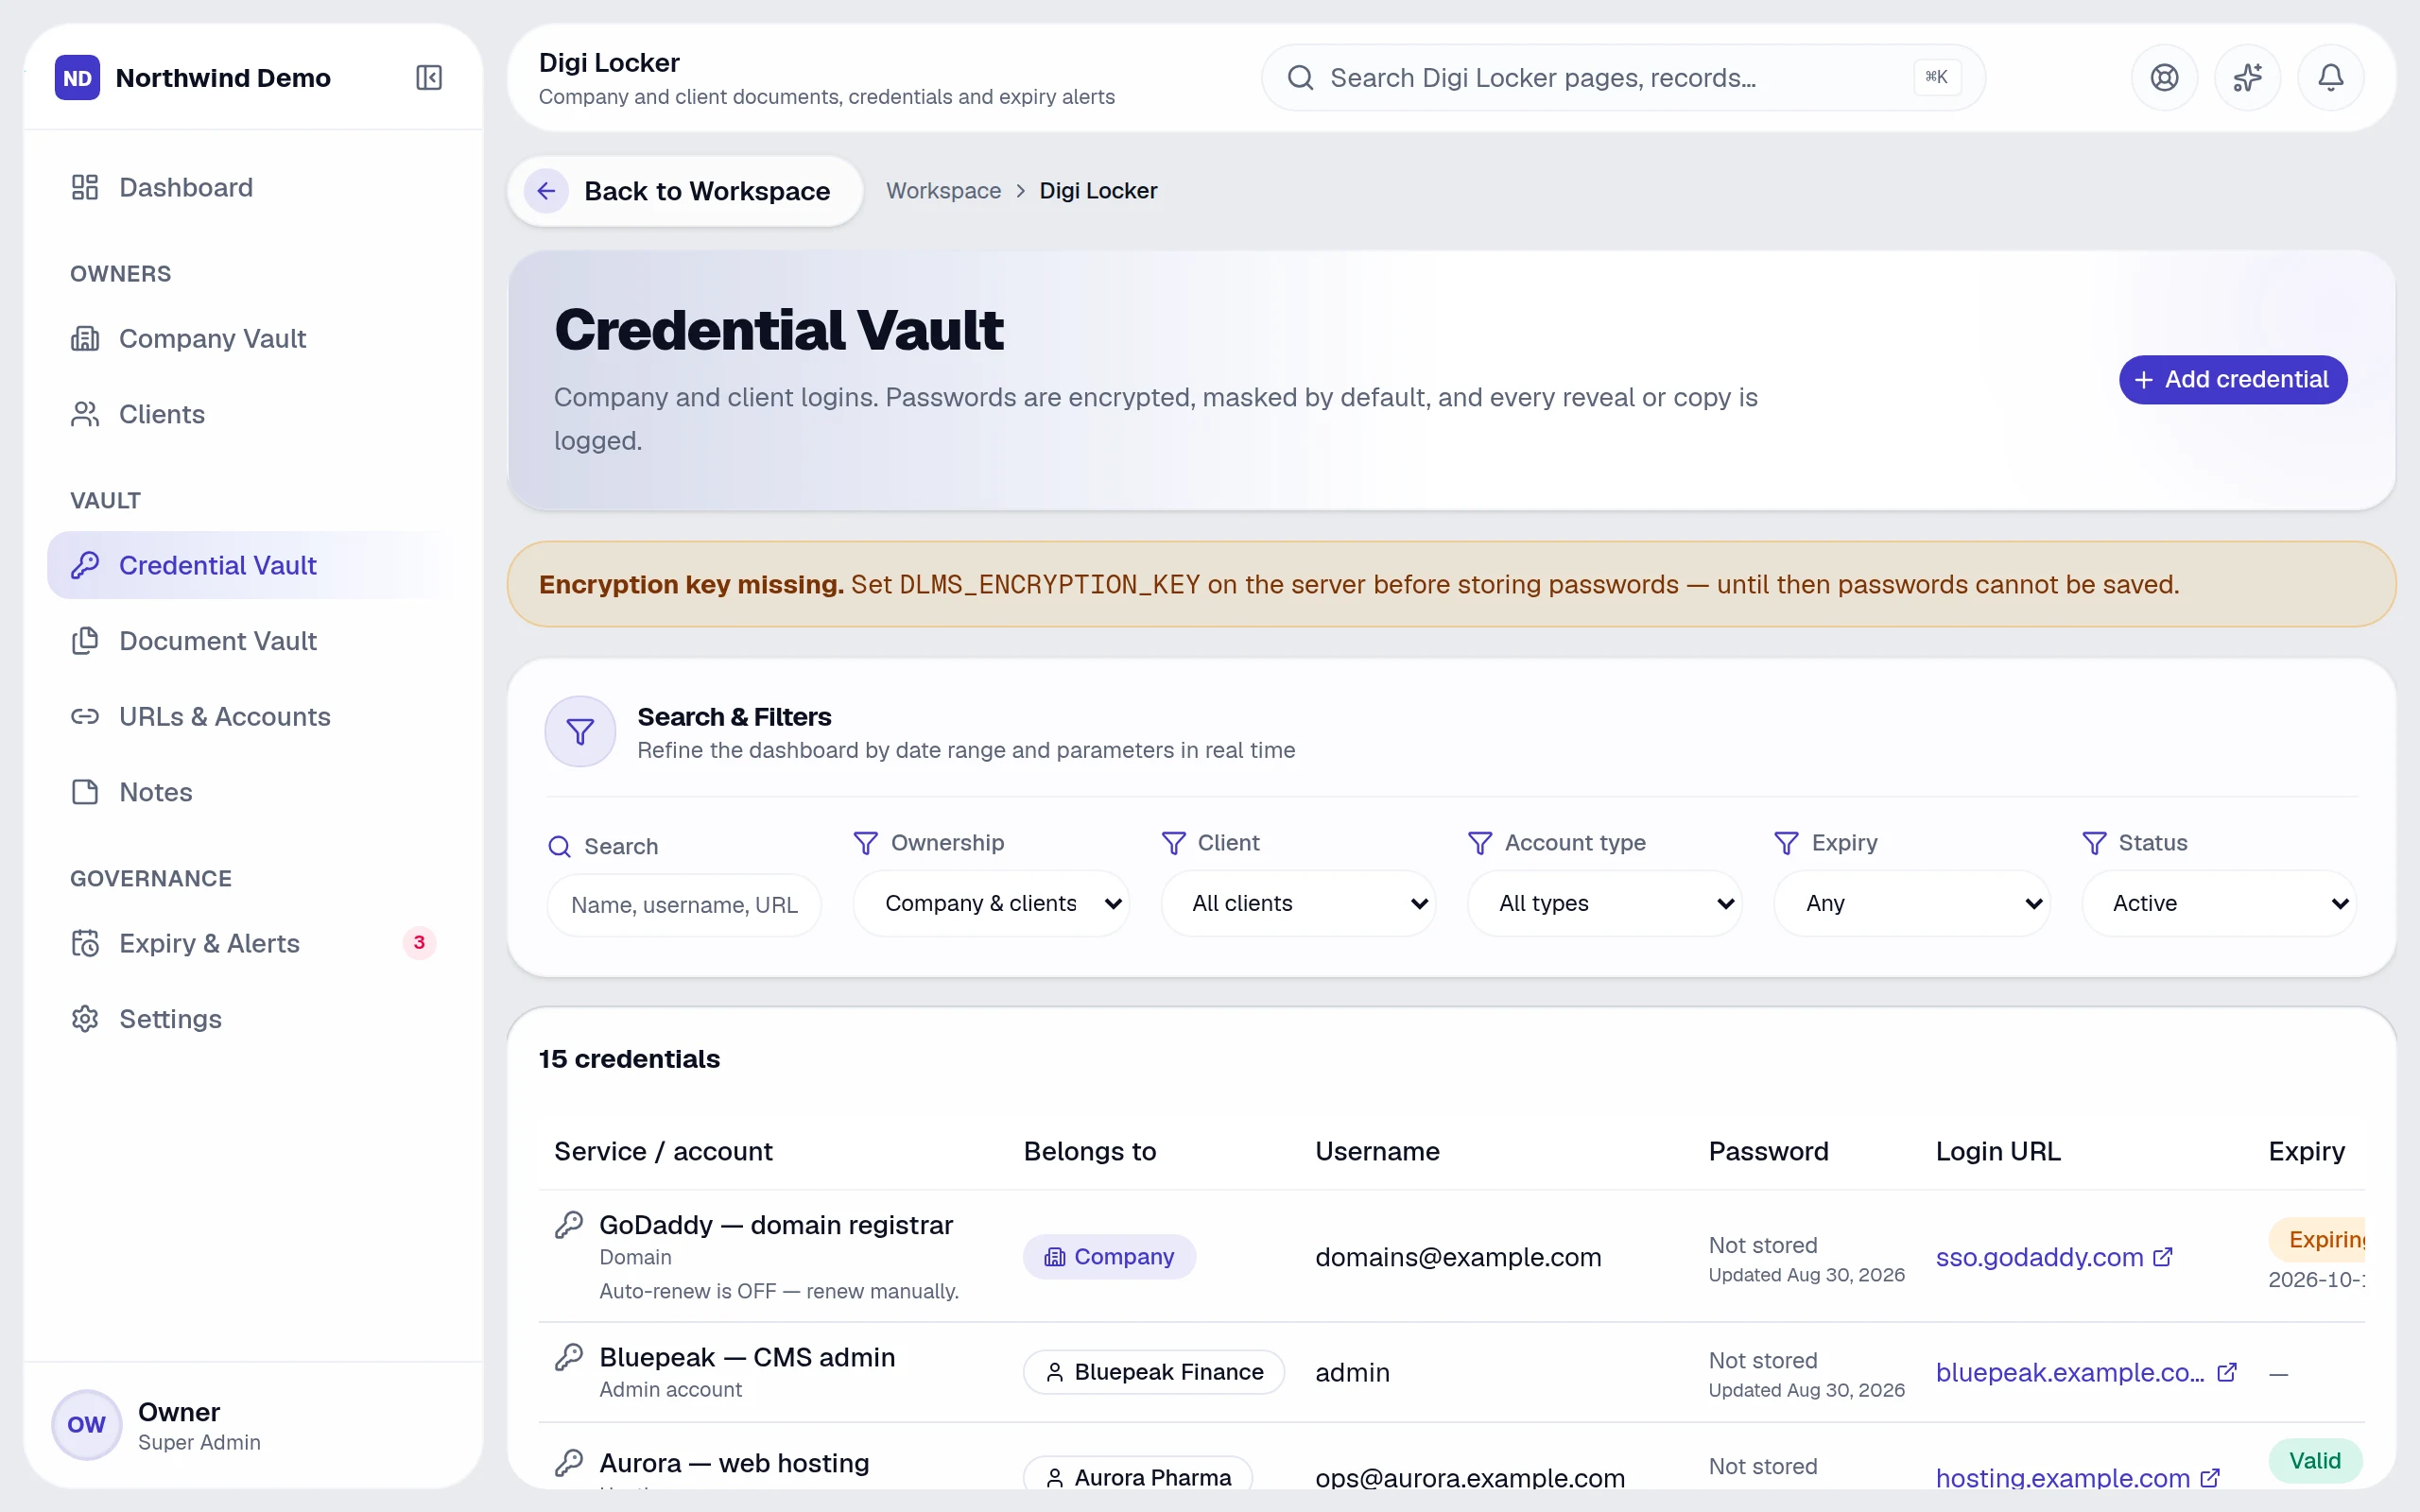Open the Status filter dropdown
Screen dimensions: 2420x1512
[2219, 903]
